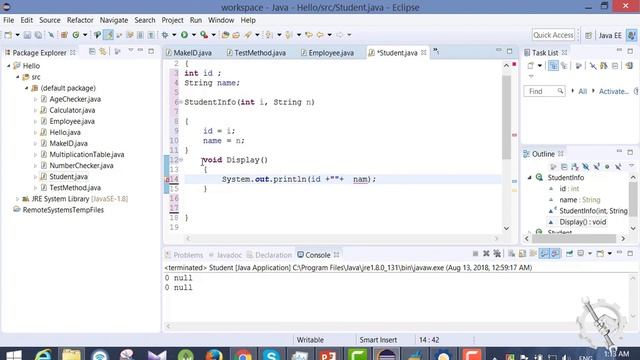Viewport: 640px width, 360px height.
Task: Click Quick Access search box
Action: click(x=553, y=35)
